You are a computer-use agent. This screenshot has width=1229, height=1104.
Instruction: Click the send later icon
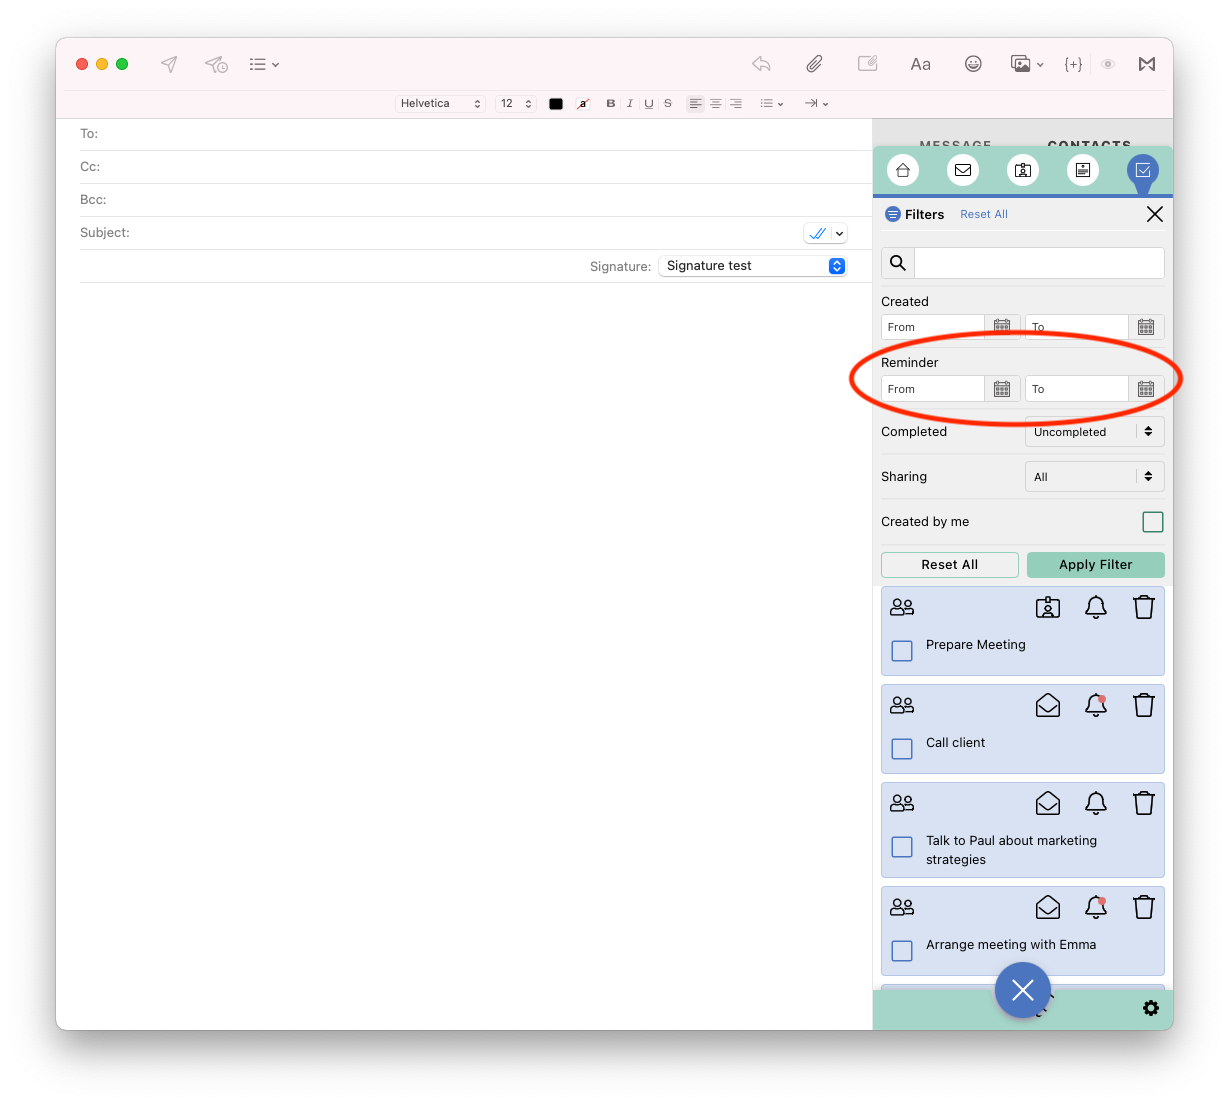click(x=216, y=64)
